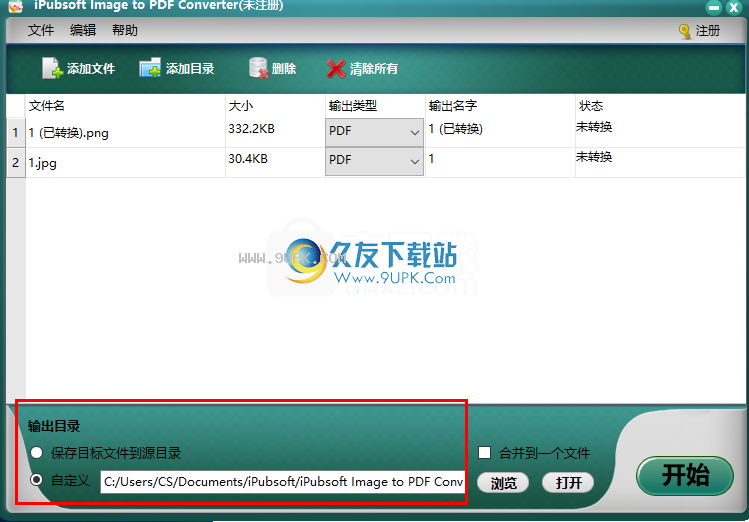Click the 添加文件 add file icon

(52, 68)
